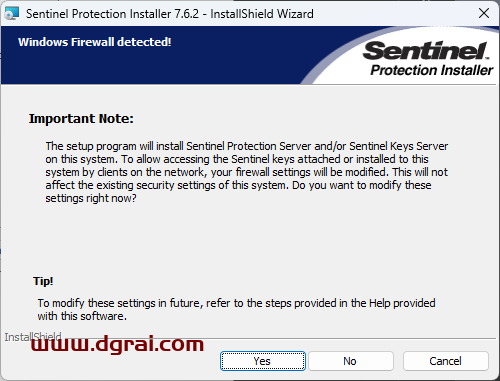The height and width of the screenshot is (381, 500).
Task: Select the Windows Firewall detected! heading
Action: [95, 42]
